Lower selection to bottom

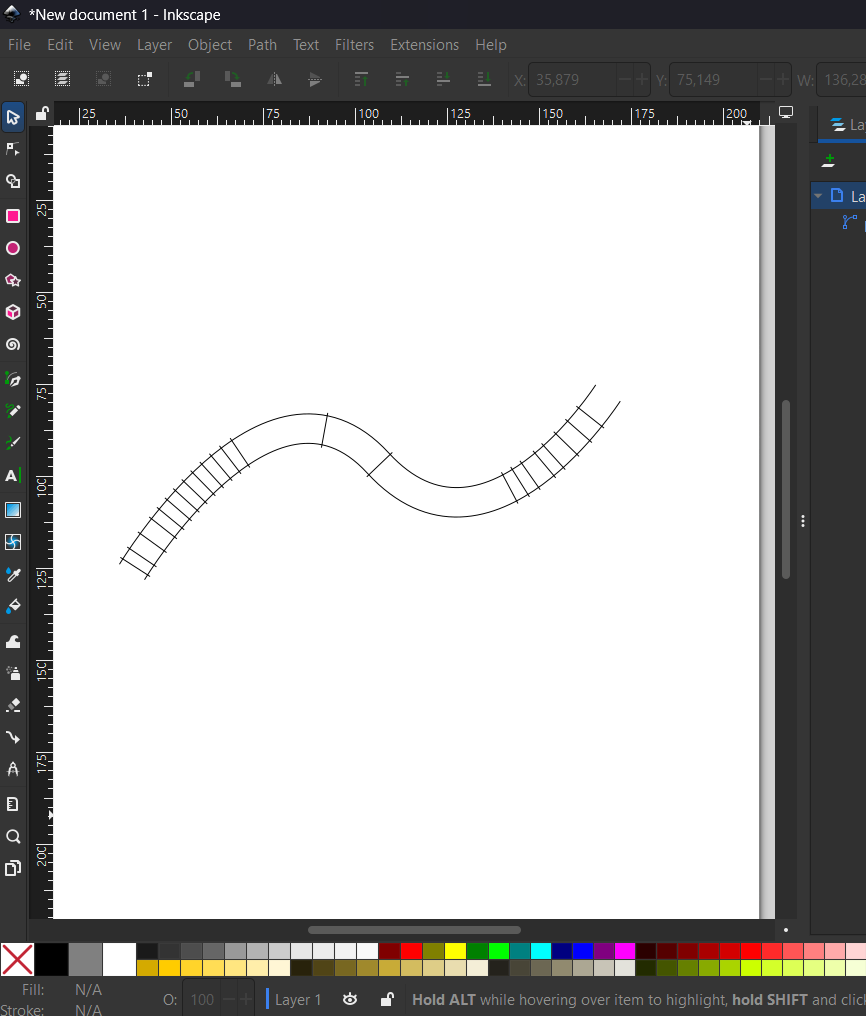(484, 79)
